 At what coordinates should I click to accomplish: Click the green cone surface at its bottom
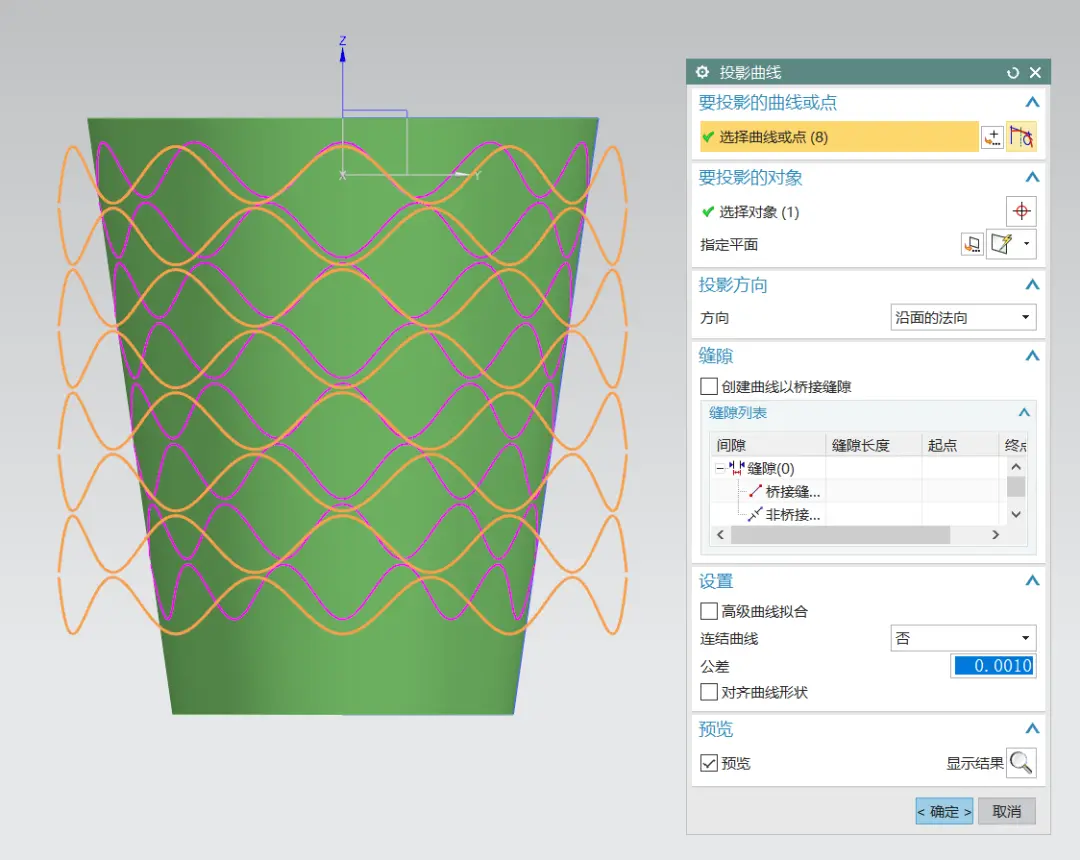point(342,675)
